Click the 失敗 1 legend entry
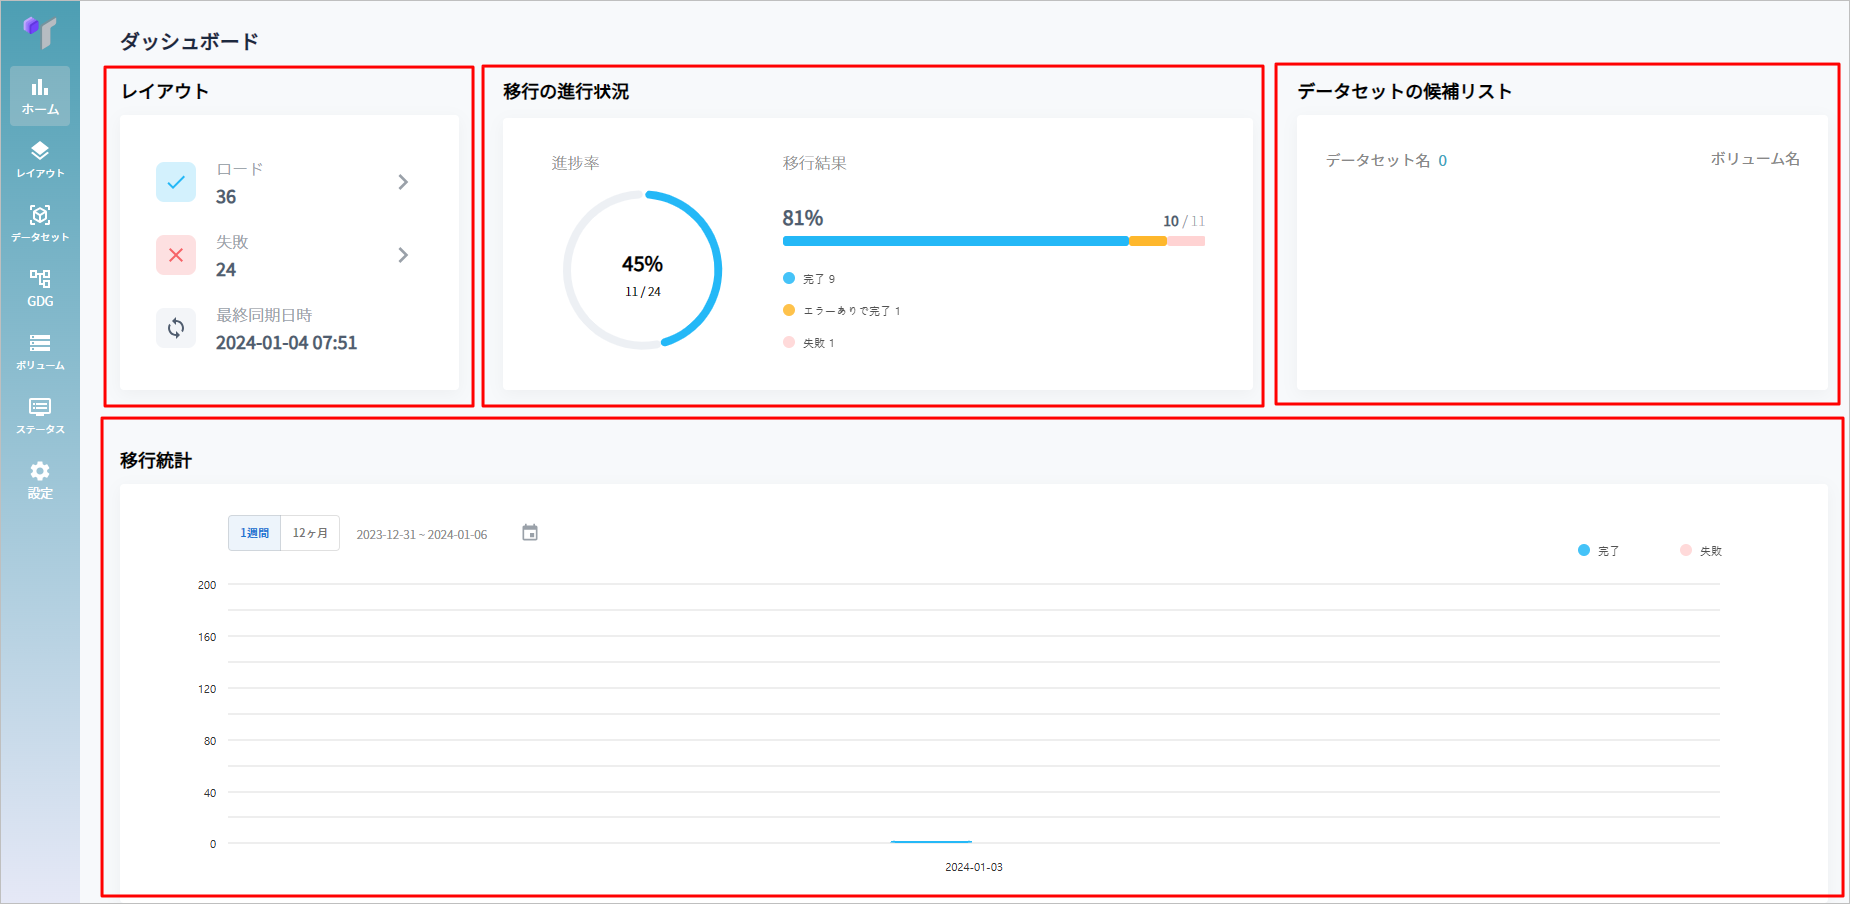Screen dimensions: 1850x904 (x=809, y=343)
